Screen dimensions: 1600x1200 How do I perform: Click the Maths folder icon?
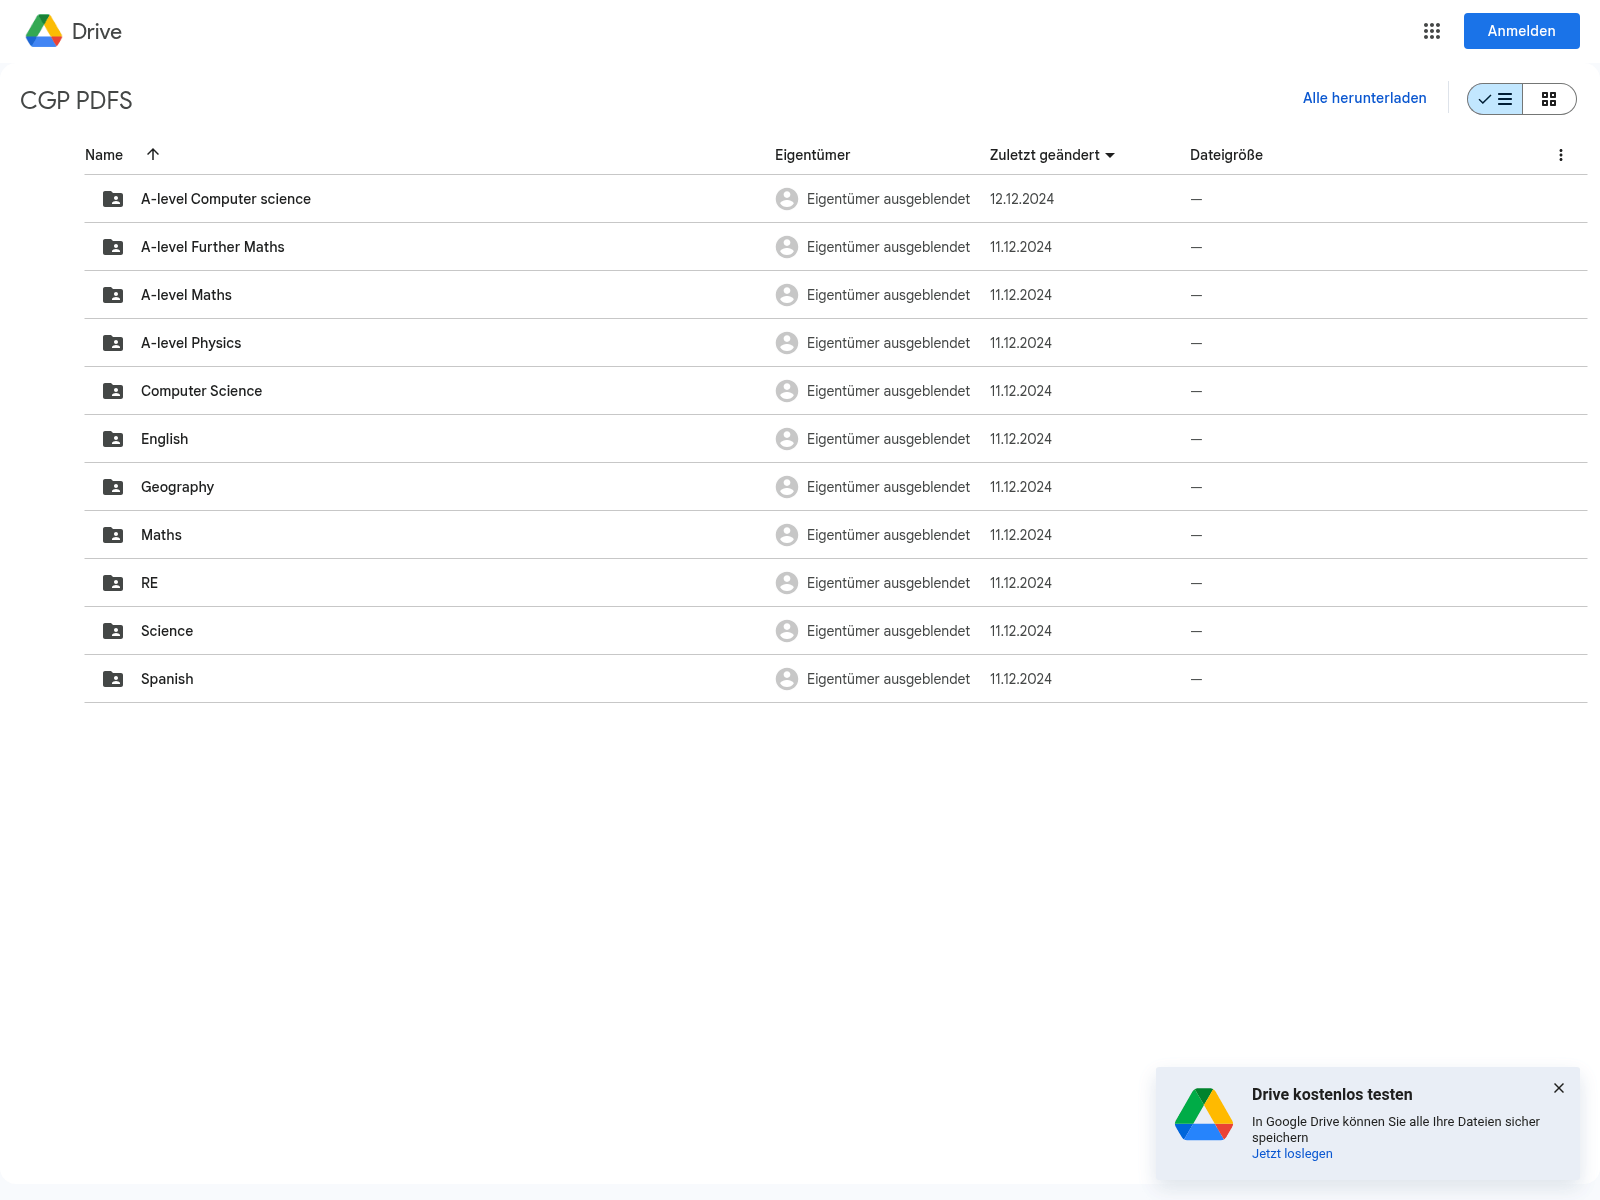[113, 535]
